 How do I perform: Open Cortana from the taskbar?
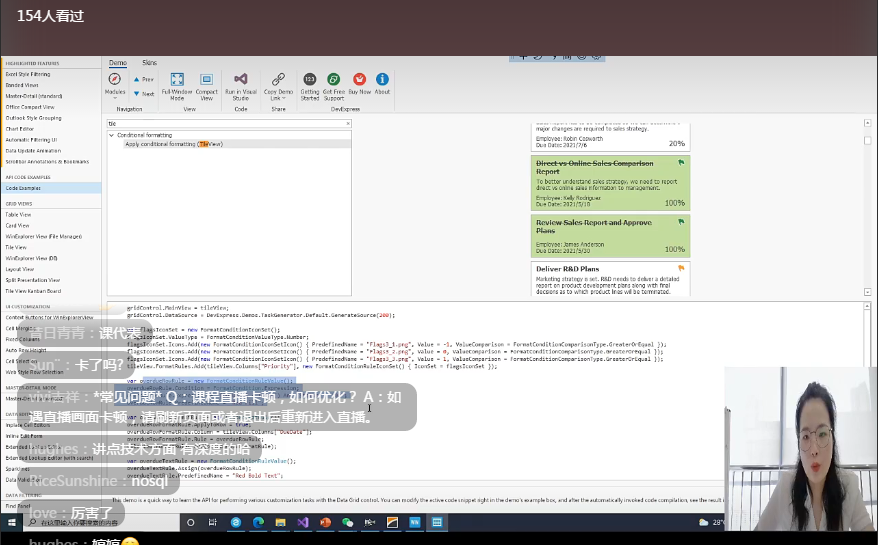pos(190,522)
